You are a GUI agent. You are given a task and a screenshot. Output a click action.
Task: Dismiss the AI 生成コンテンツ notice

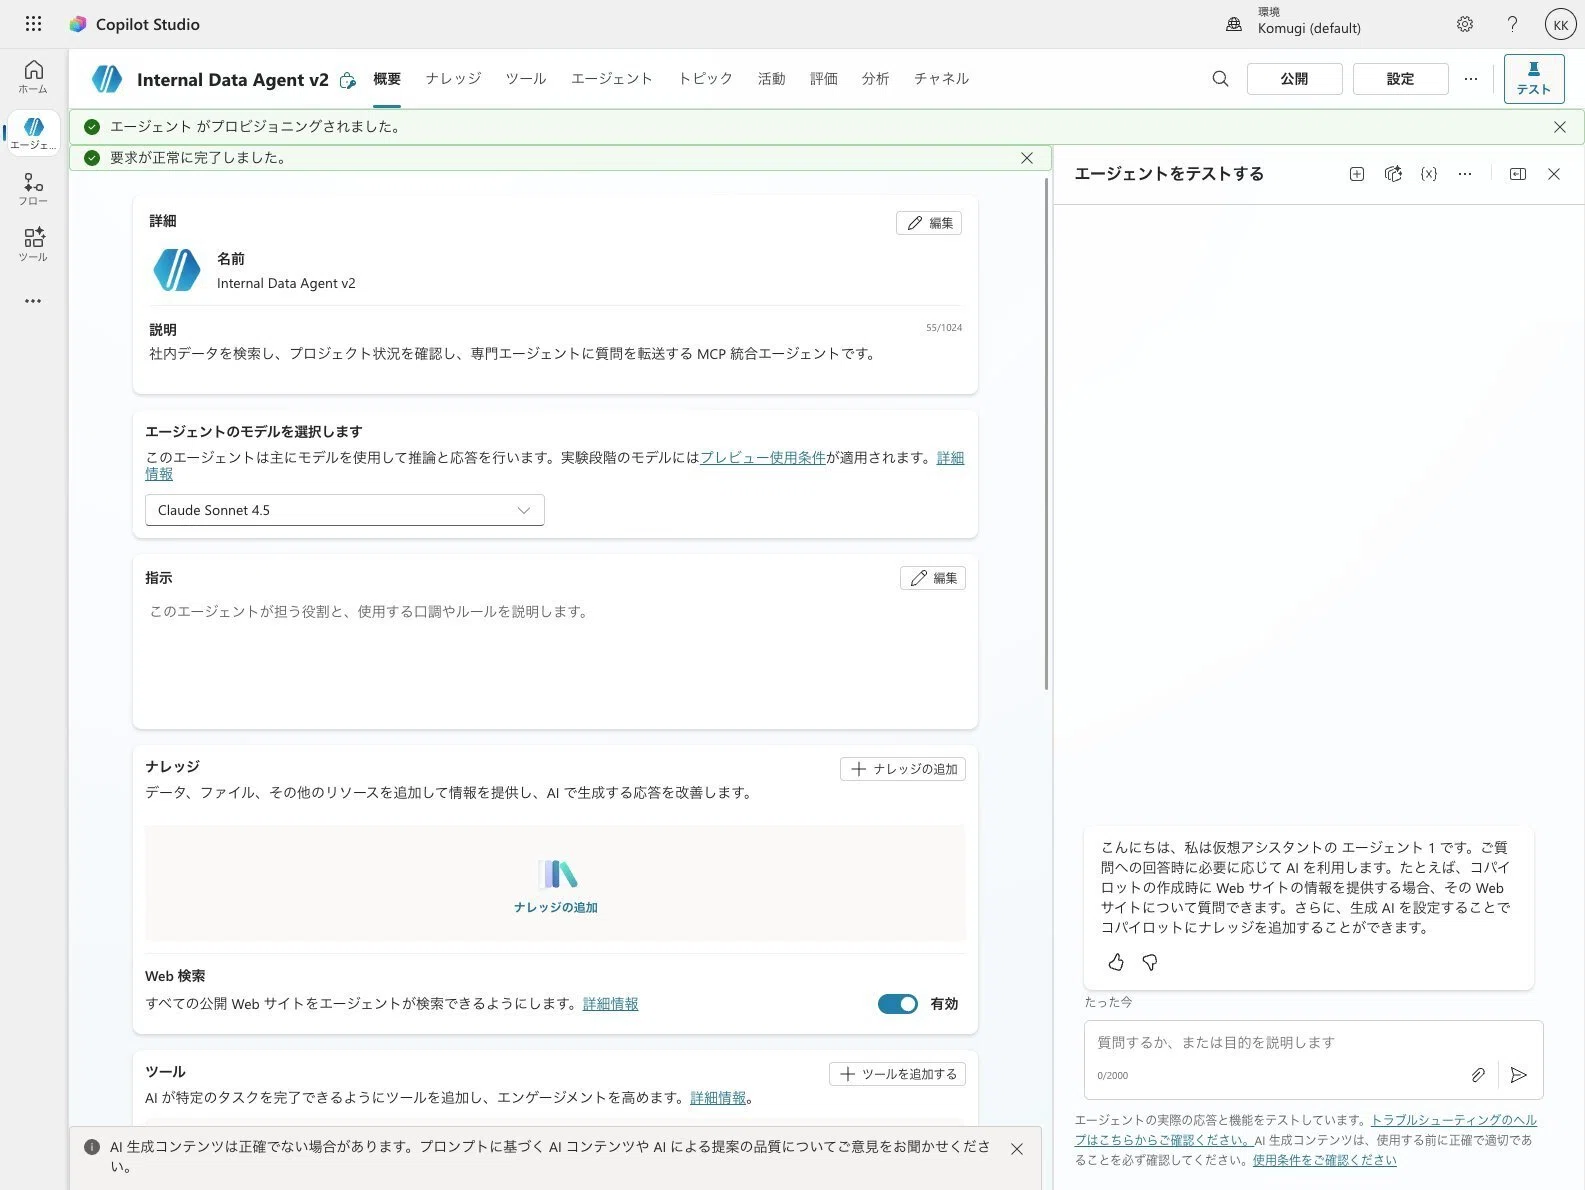point(1017,1149)
